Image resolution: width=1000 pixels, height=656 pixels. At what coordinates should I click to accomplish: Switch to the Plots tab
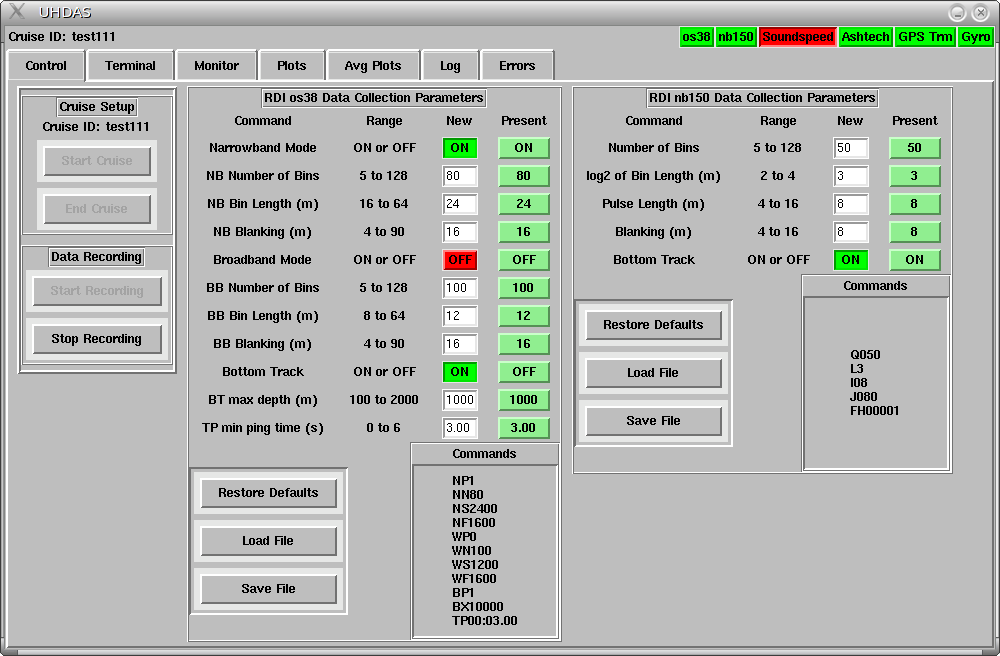(291, 66)
